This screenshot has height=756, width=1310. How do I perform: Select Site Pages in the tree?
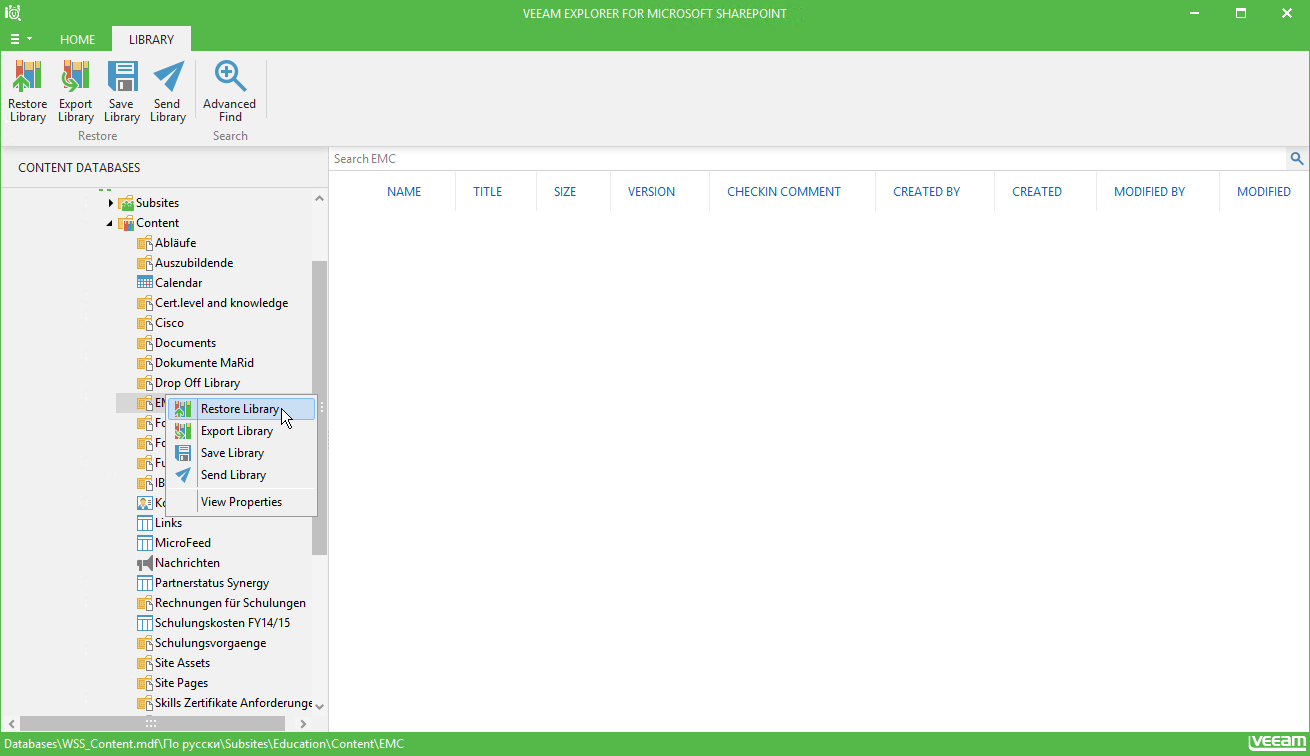pyautogui.click(x=181, y=683)
